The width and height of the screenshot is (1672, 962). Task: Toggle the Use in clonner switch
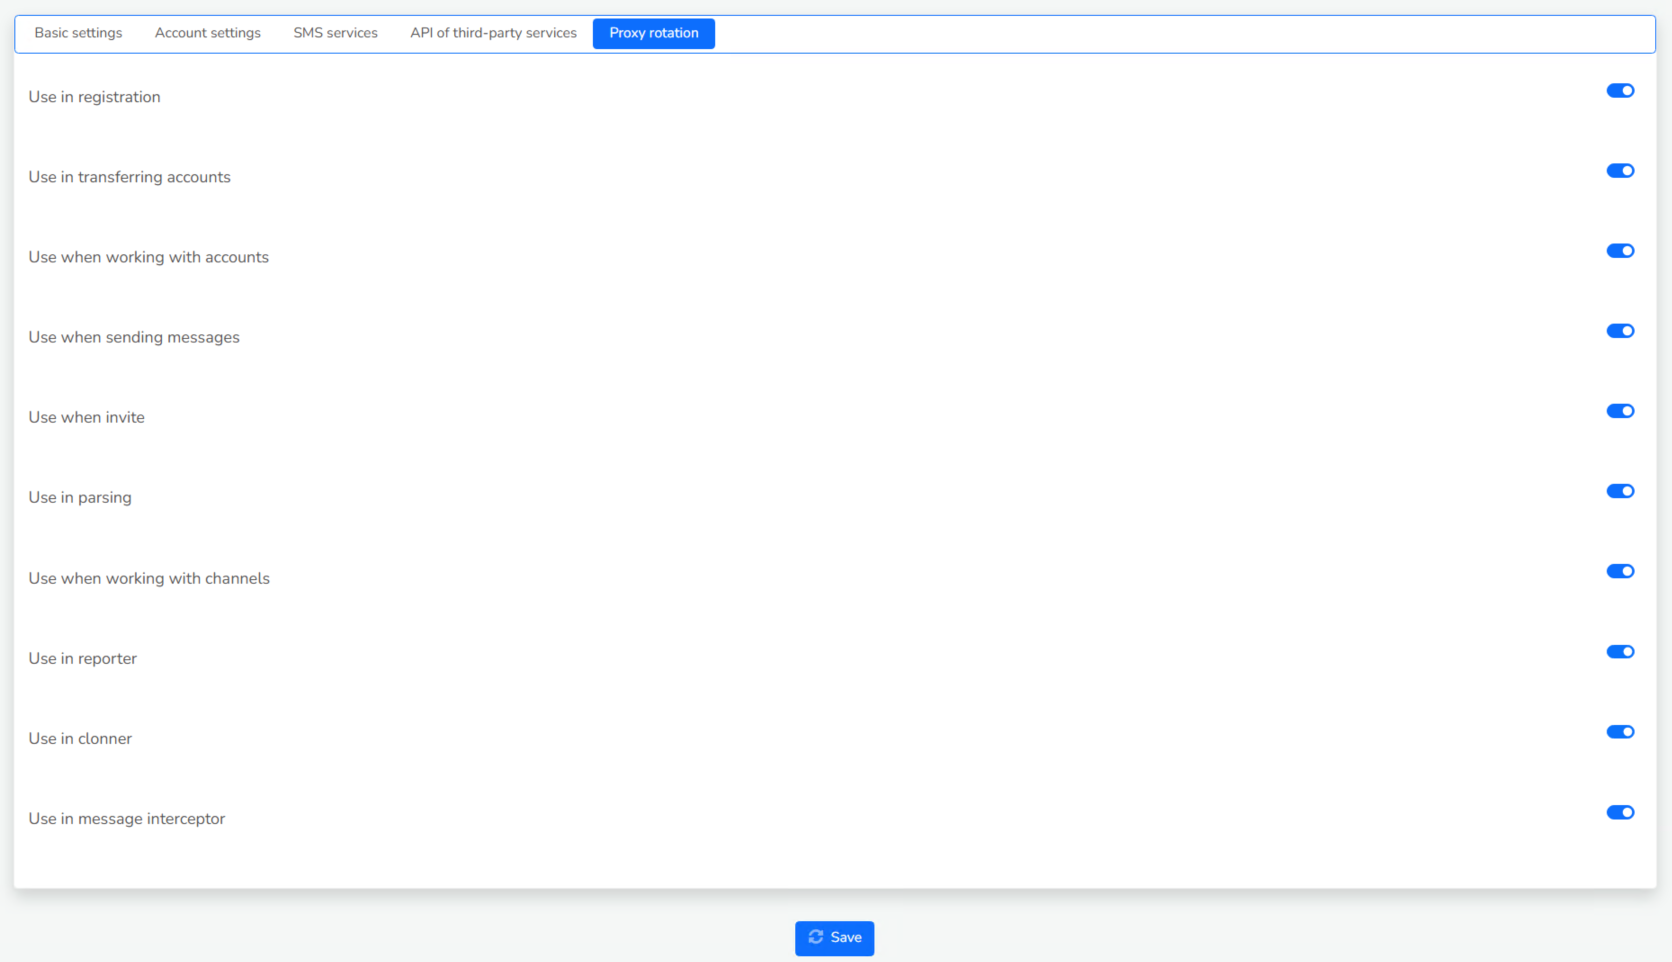tap(1620, 732)
